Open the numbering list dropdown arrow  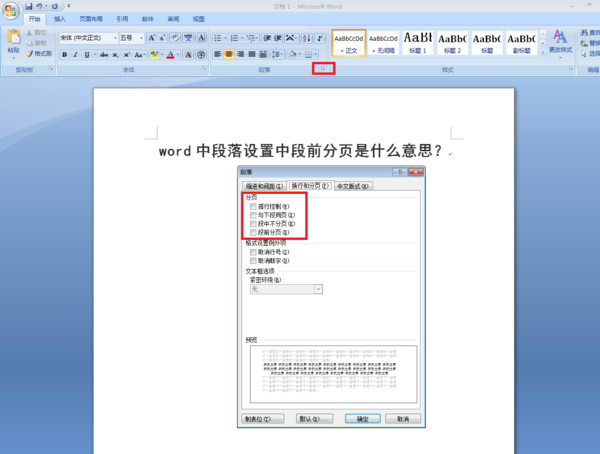pos(242,38)
